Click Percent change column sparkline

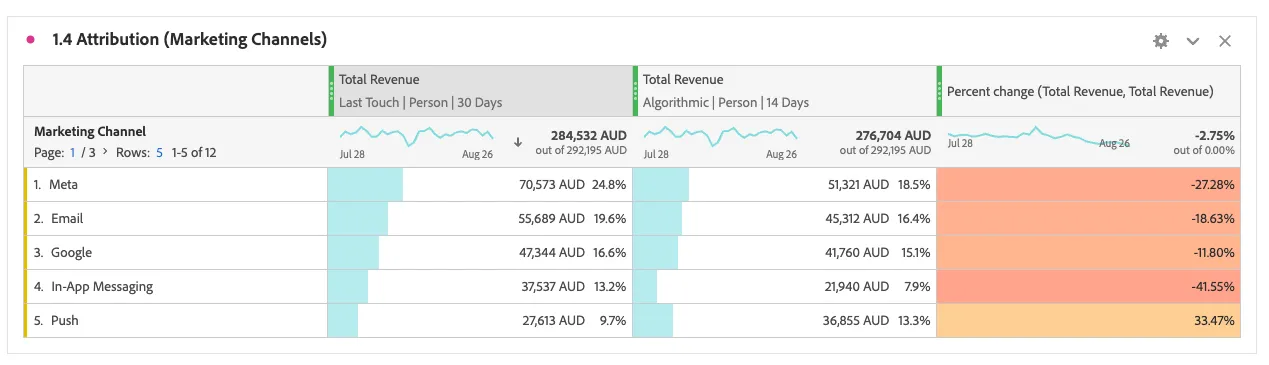[1038, 137]
